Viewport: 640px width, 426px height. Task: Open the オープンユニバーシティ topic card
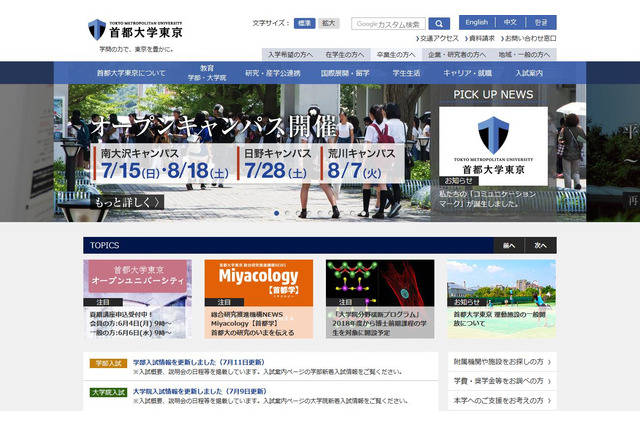pyautogui.click(x=138, y=299)
